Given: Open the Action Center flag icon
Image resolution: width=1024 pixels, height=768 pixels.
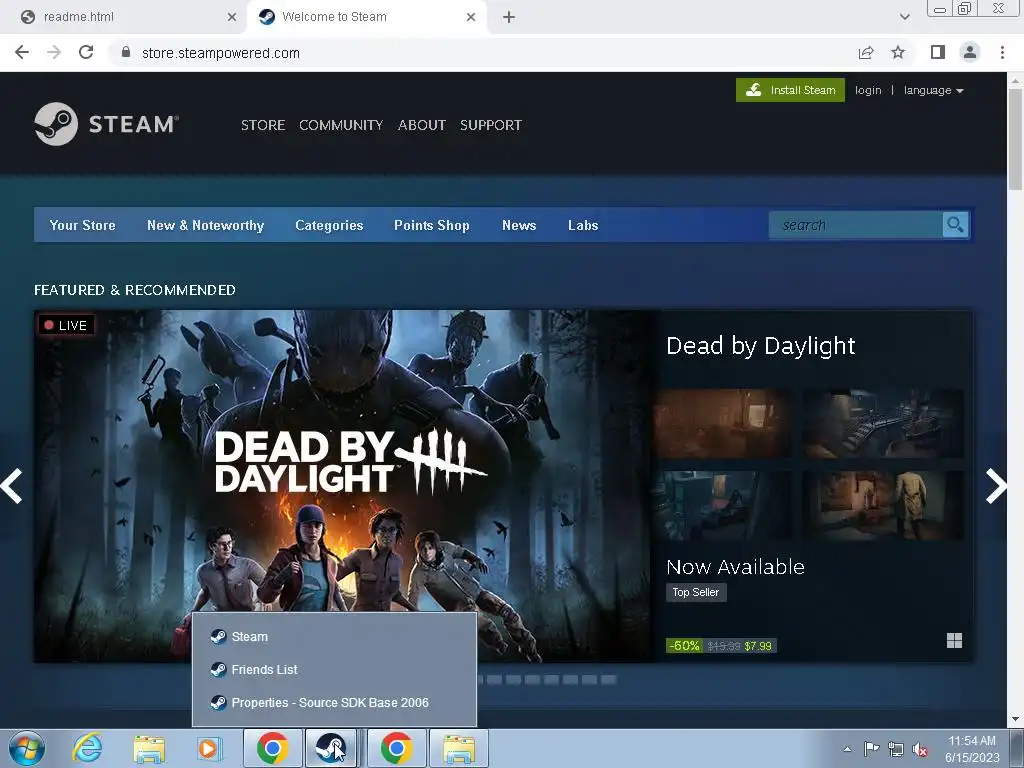Looking at the screenshot, I should tap(871, 749).
